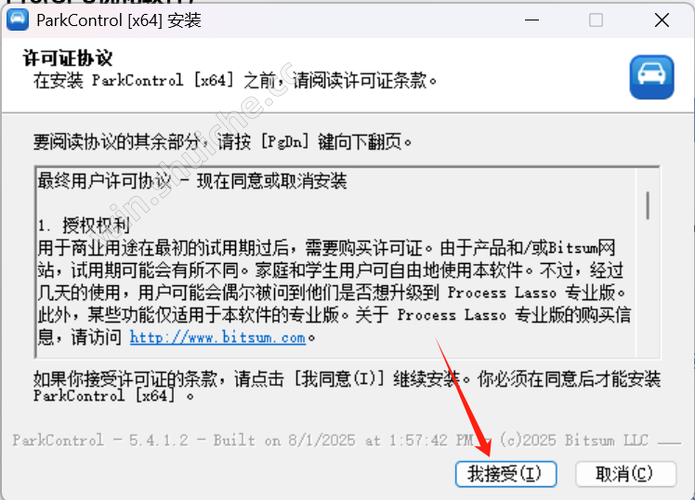Accept license with 我接受(I) button

tap(506, 474)
